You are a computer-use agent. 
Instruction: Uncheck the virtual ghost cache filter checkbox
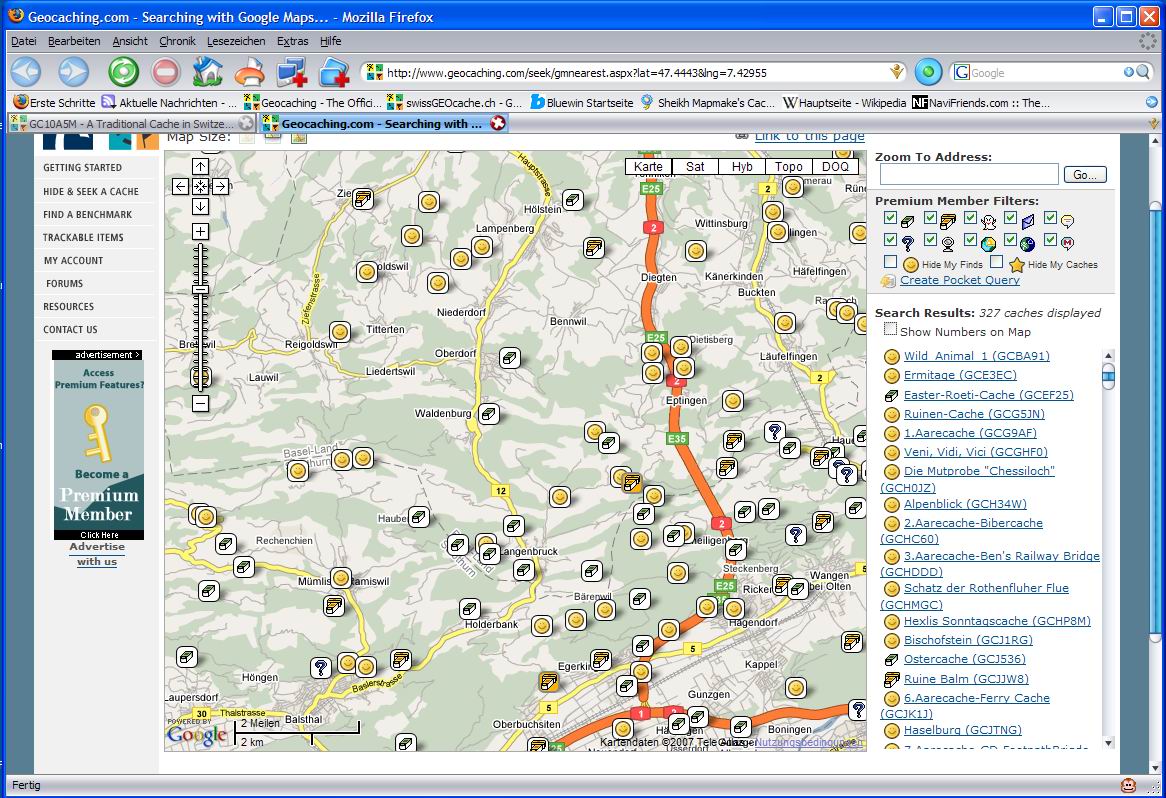[x=970, y=217]
